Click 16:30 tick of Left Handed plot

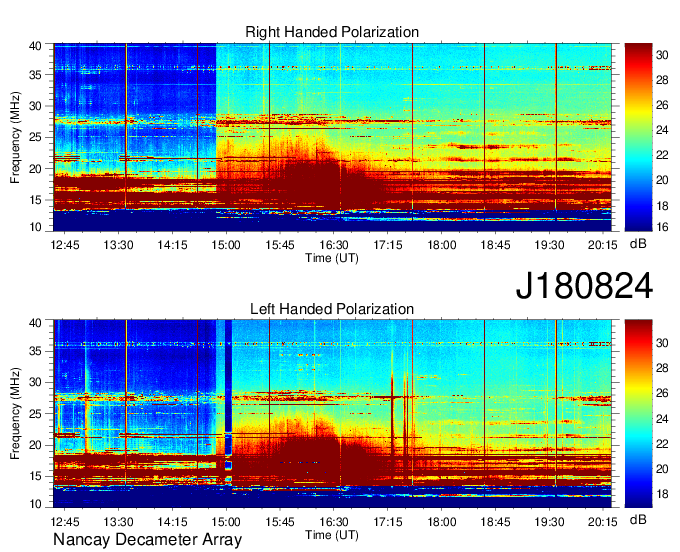click(x=334, y=521)
